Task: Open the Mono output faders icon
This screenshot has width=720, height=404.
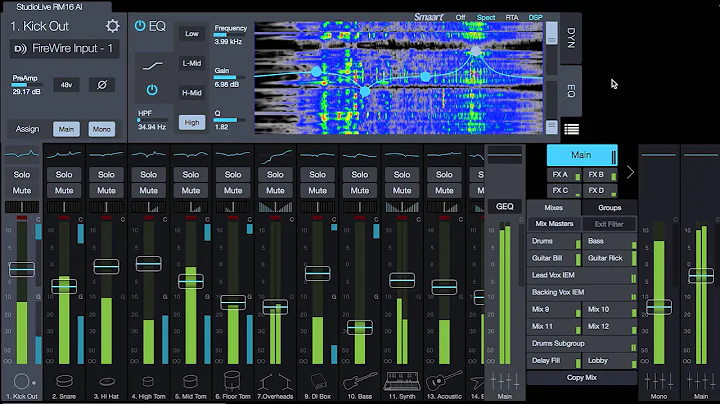Action: click(x=659, y=381)
